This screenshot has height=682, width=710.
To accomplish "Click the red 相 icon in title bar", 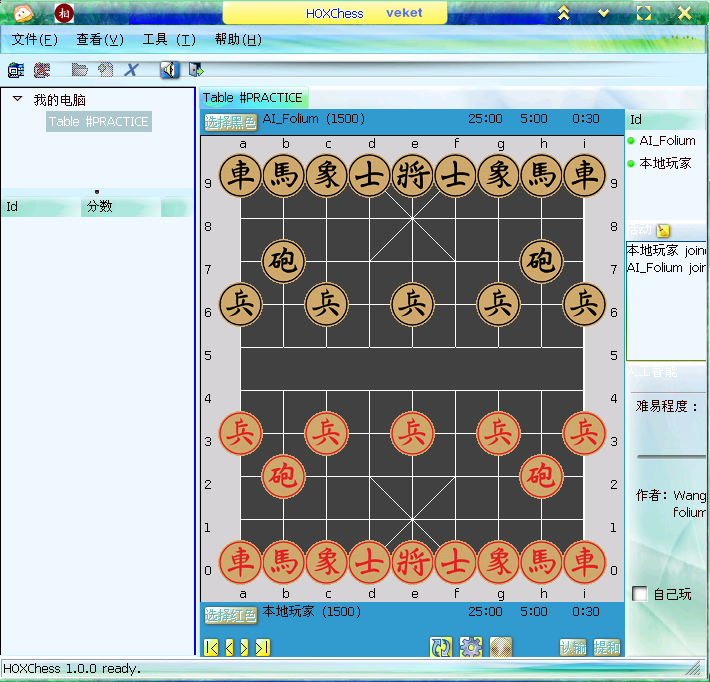I will click(x=64, y=13).
